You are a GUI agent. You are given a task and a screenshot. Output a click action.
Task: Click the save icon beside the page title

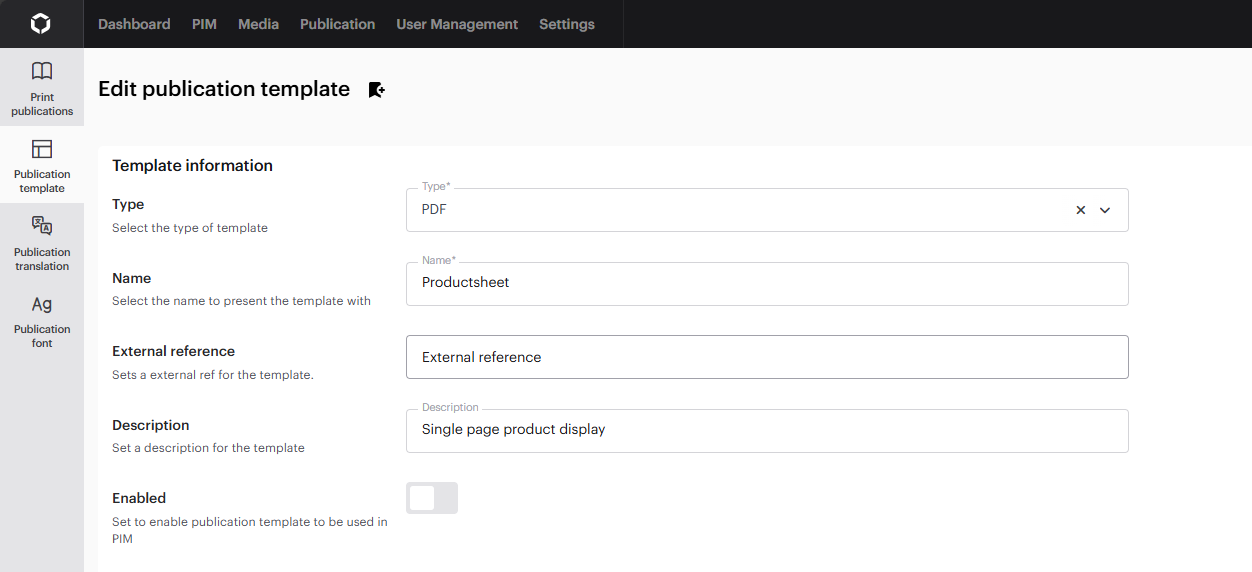pos(376,90)
